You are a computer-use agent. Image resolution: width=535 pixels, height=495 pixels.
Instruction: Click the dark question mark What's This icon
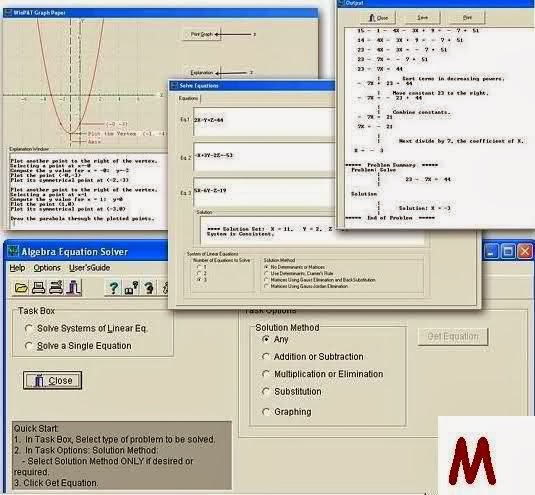click(149, 288)
